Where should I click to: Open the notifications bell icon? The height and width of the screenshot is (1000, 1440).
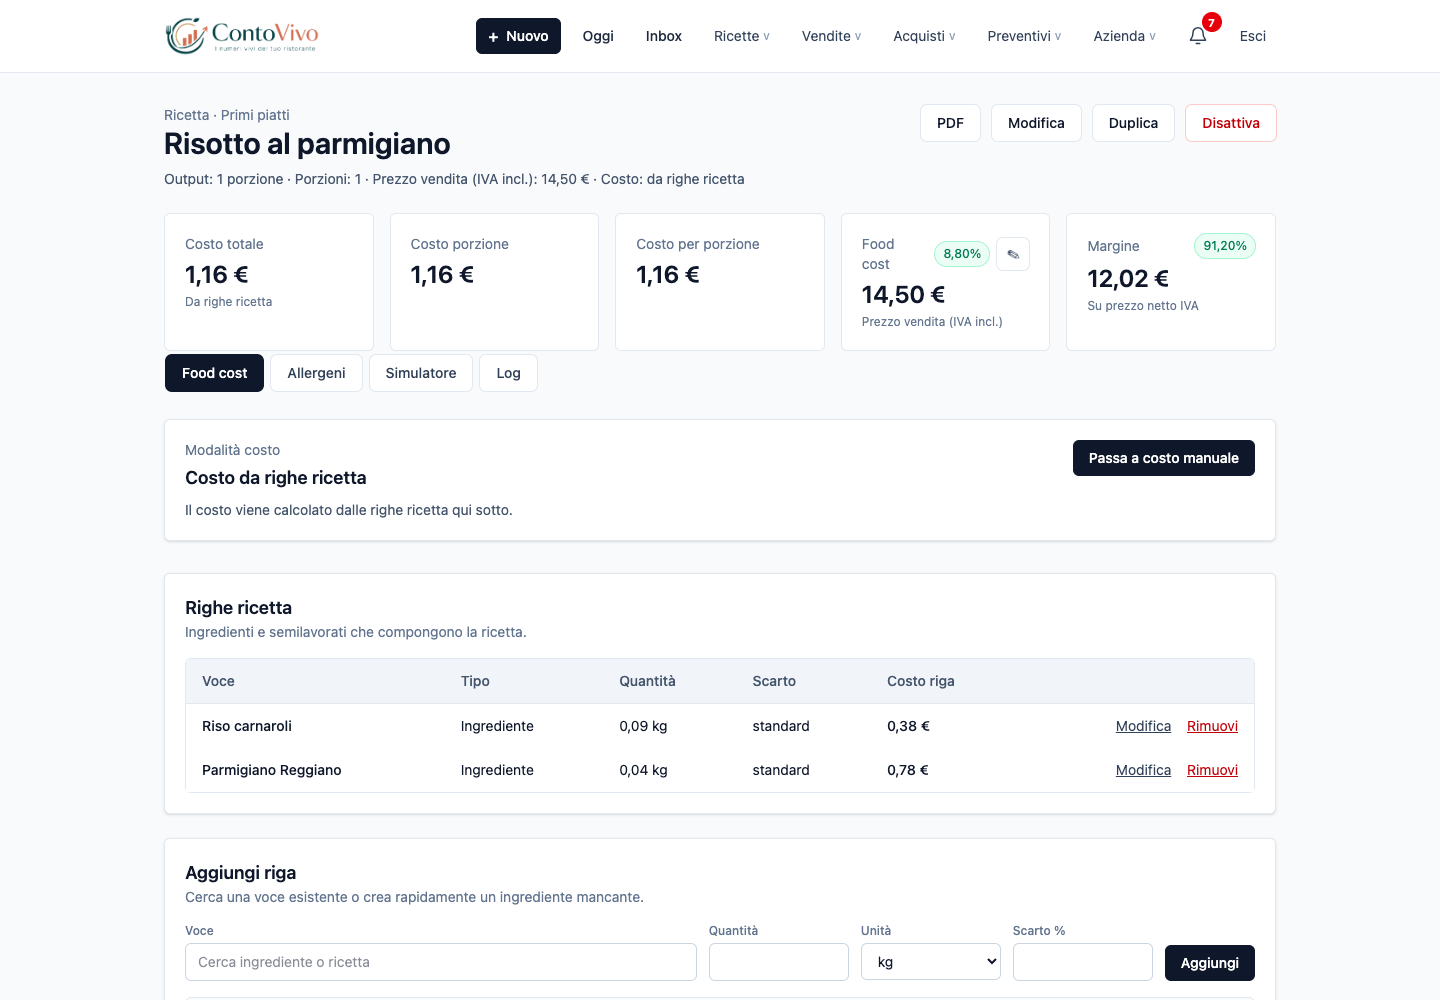[x=1198, y=36]
